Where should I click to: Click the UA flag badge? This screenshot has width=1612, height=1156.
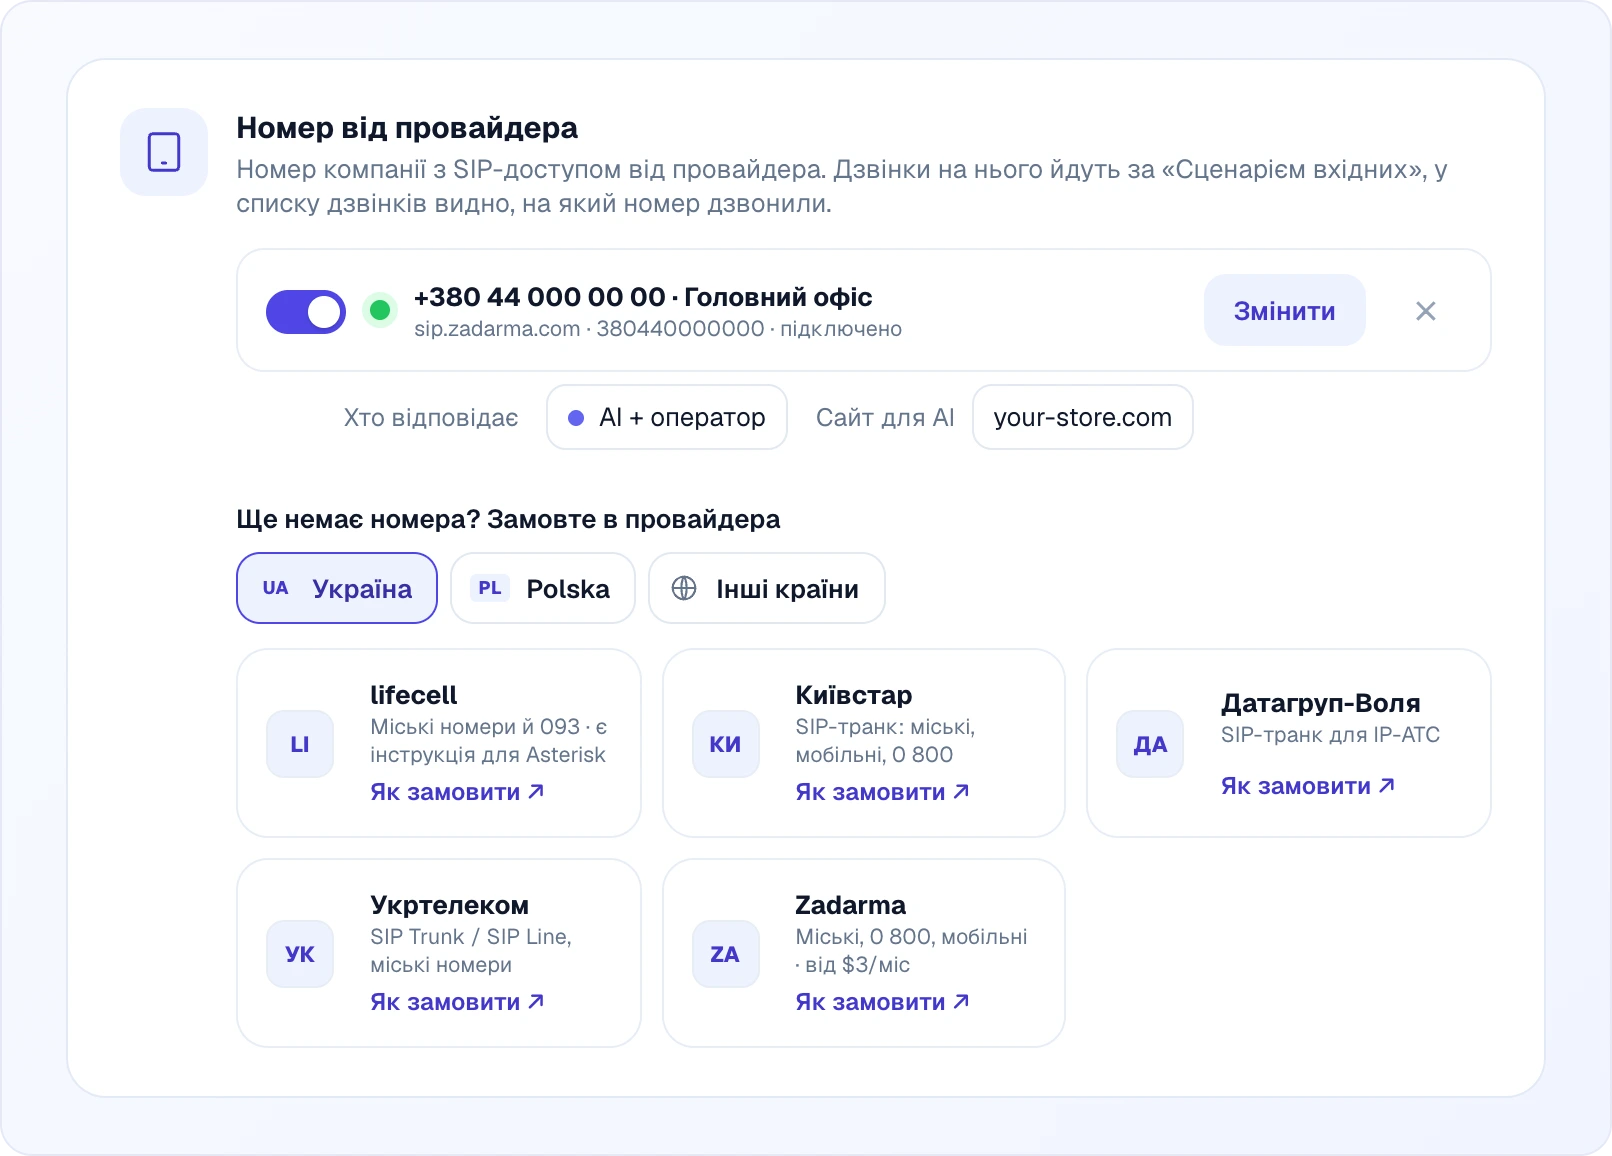275,588
